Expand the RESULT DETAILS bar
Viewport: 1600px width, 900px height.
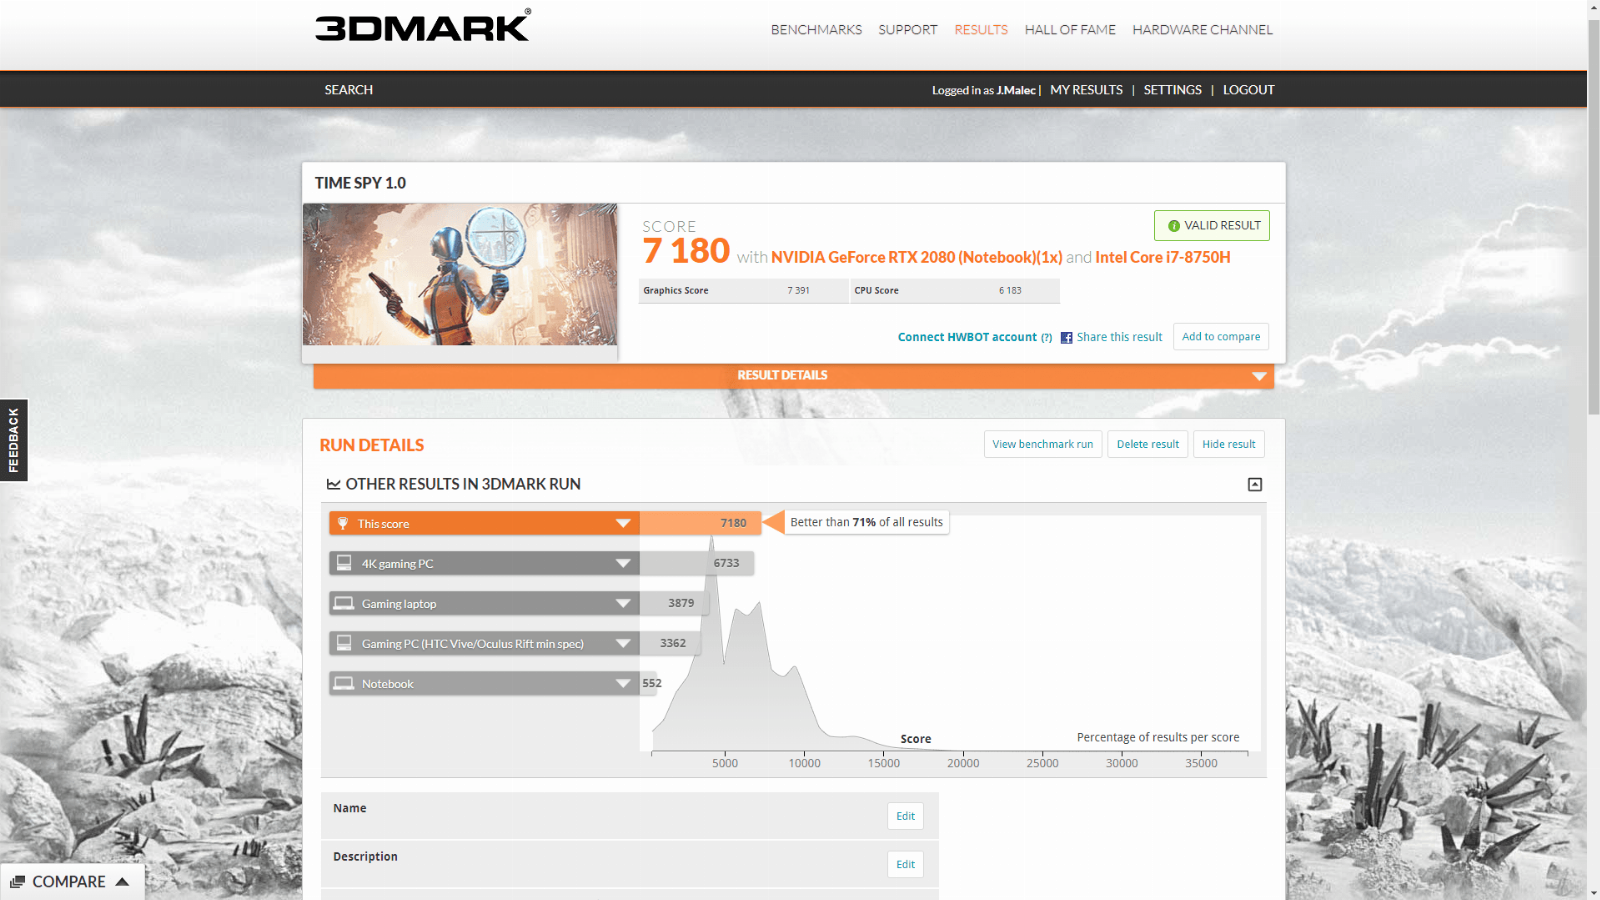click(793, 376)
